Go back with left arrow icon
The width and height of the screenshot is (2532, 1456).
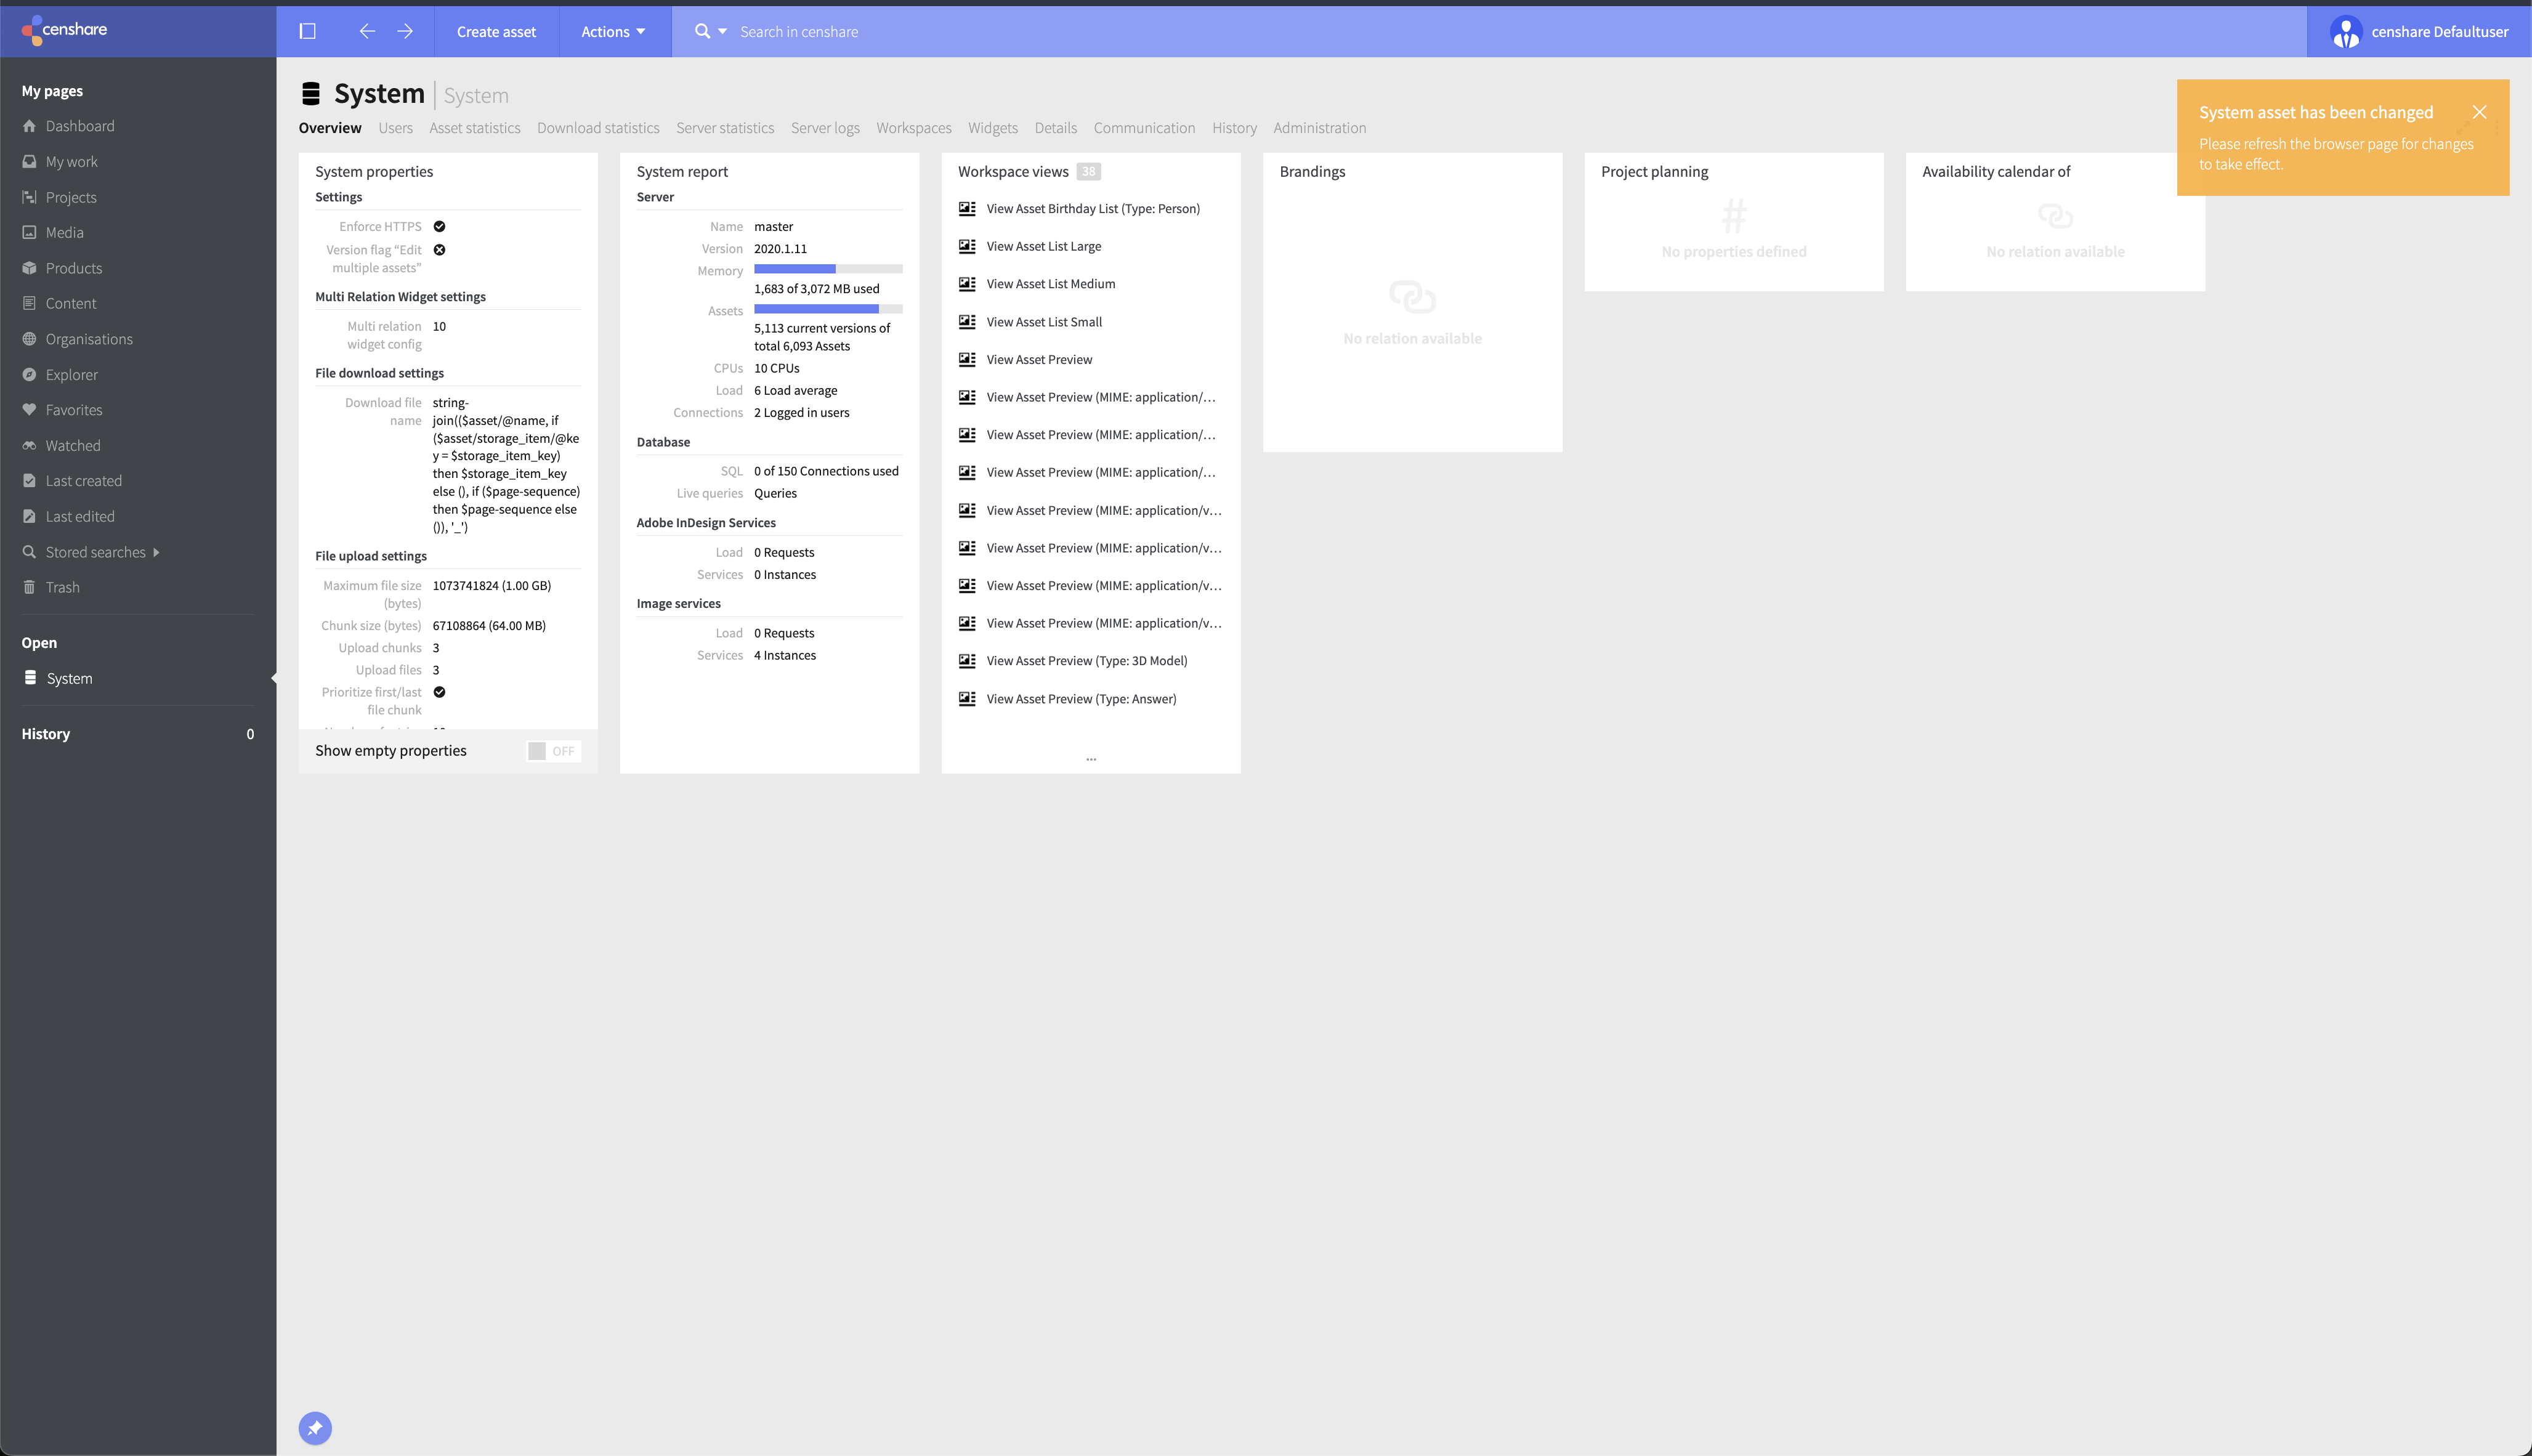point(367,32)
